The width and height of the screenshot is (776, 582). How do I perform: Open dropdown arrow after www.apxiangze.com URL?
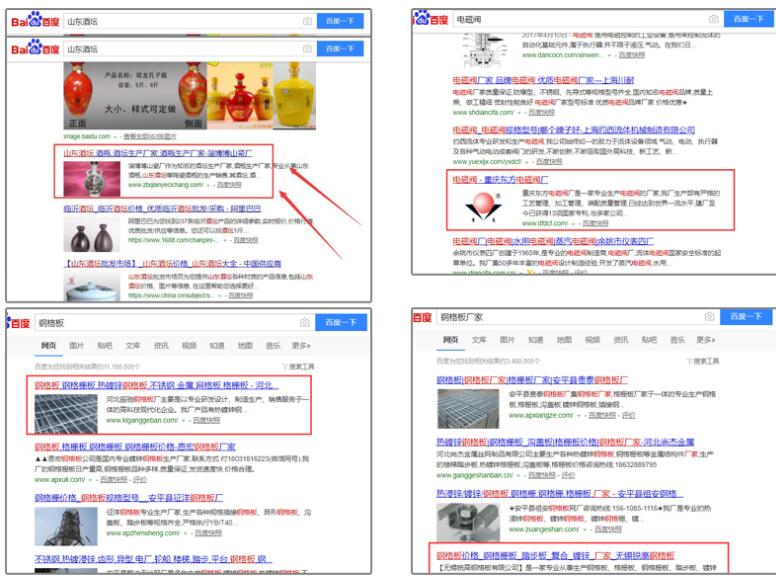pos(579,416)
